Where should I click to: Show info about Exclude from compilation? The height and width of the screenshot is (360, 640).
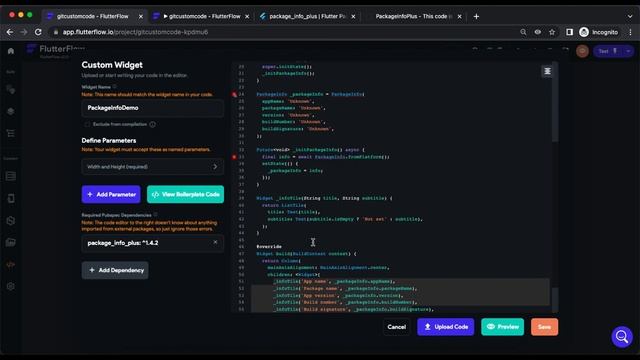click(x=153, y=124)
